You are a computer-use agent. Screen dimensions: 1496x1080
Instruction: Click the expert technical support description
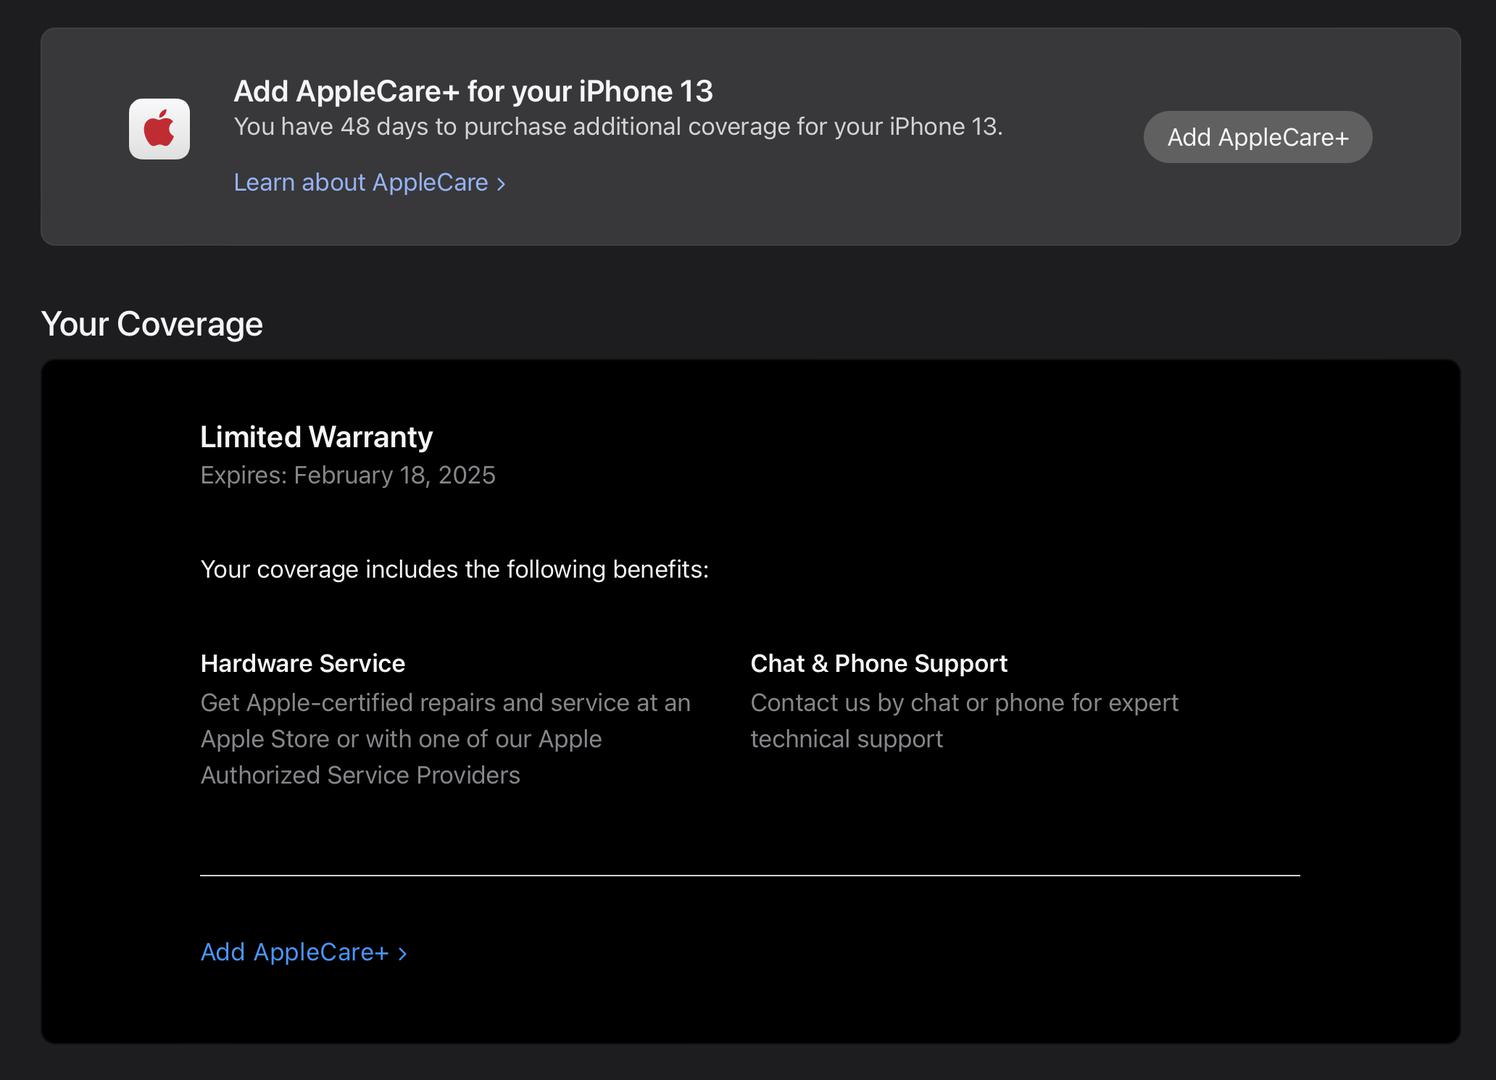coord(965,721)
